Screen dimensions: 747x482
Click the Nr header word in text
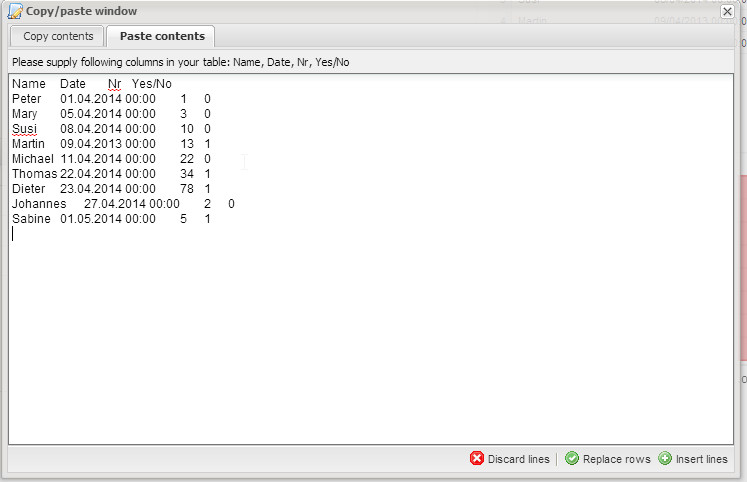coord(114,84)
